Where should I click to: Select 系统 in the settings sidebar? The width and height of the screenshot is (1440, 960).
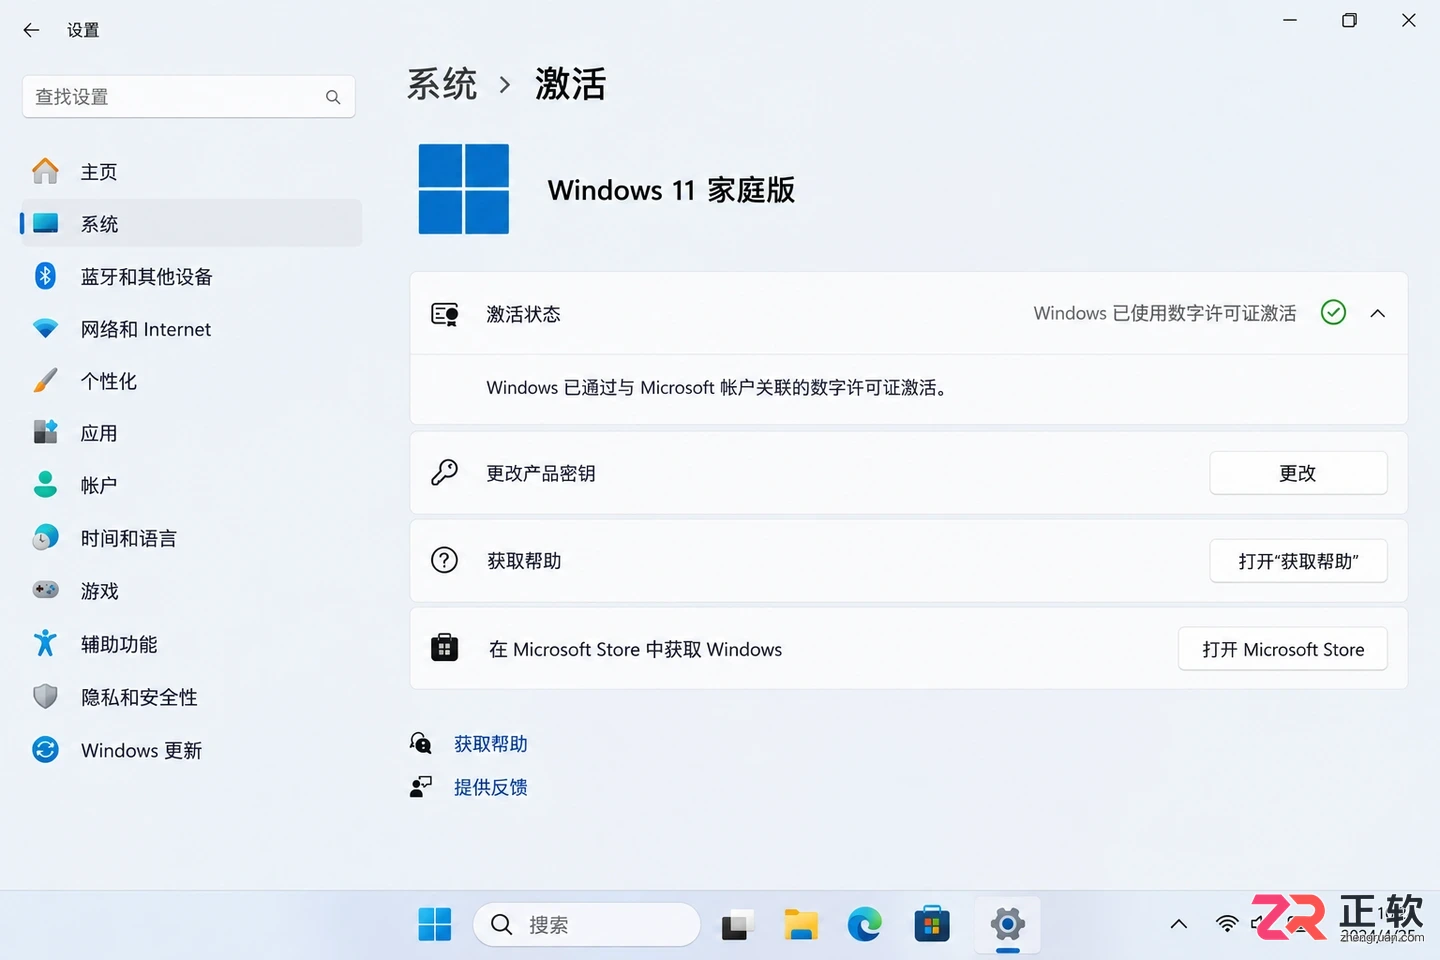click(191, 223)
